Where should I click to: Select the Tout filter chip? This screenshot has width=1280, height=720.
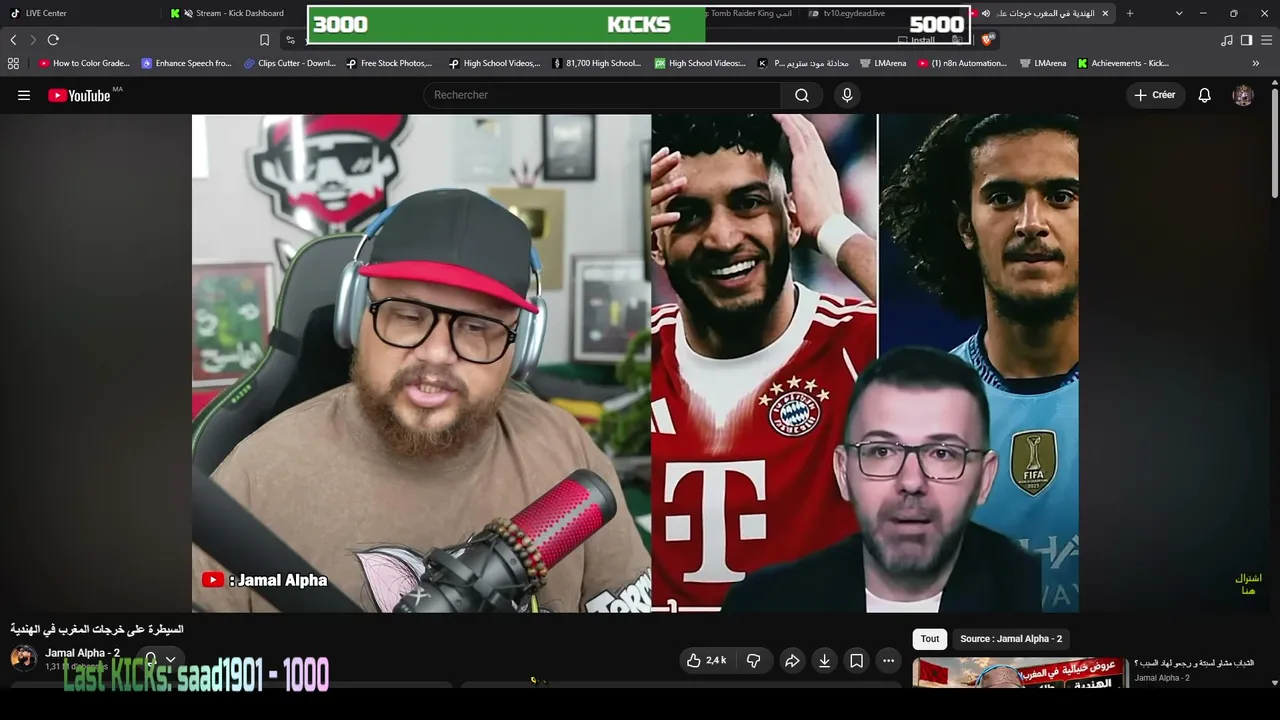pyautogui.click(x=930, y=639)
